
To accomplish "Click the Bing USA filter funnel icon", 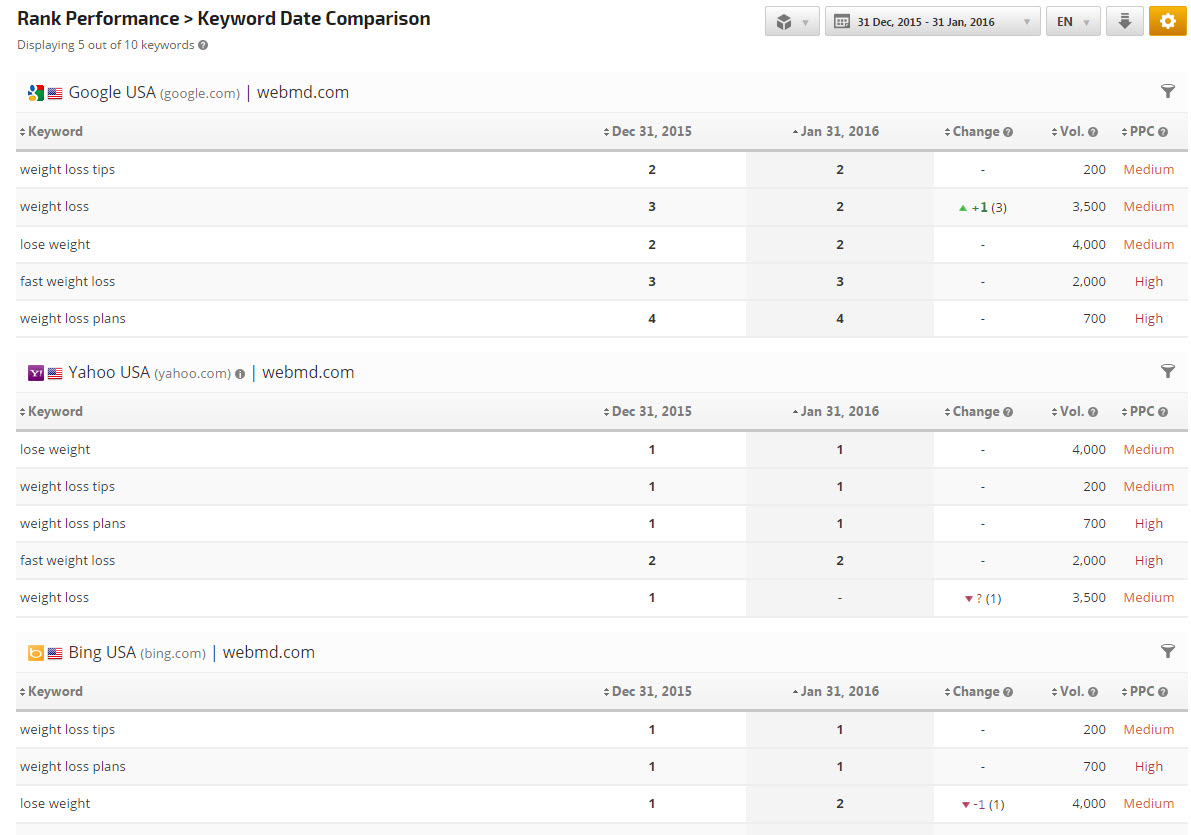I will coord(1167,652).
